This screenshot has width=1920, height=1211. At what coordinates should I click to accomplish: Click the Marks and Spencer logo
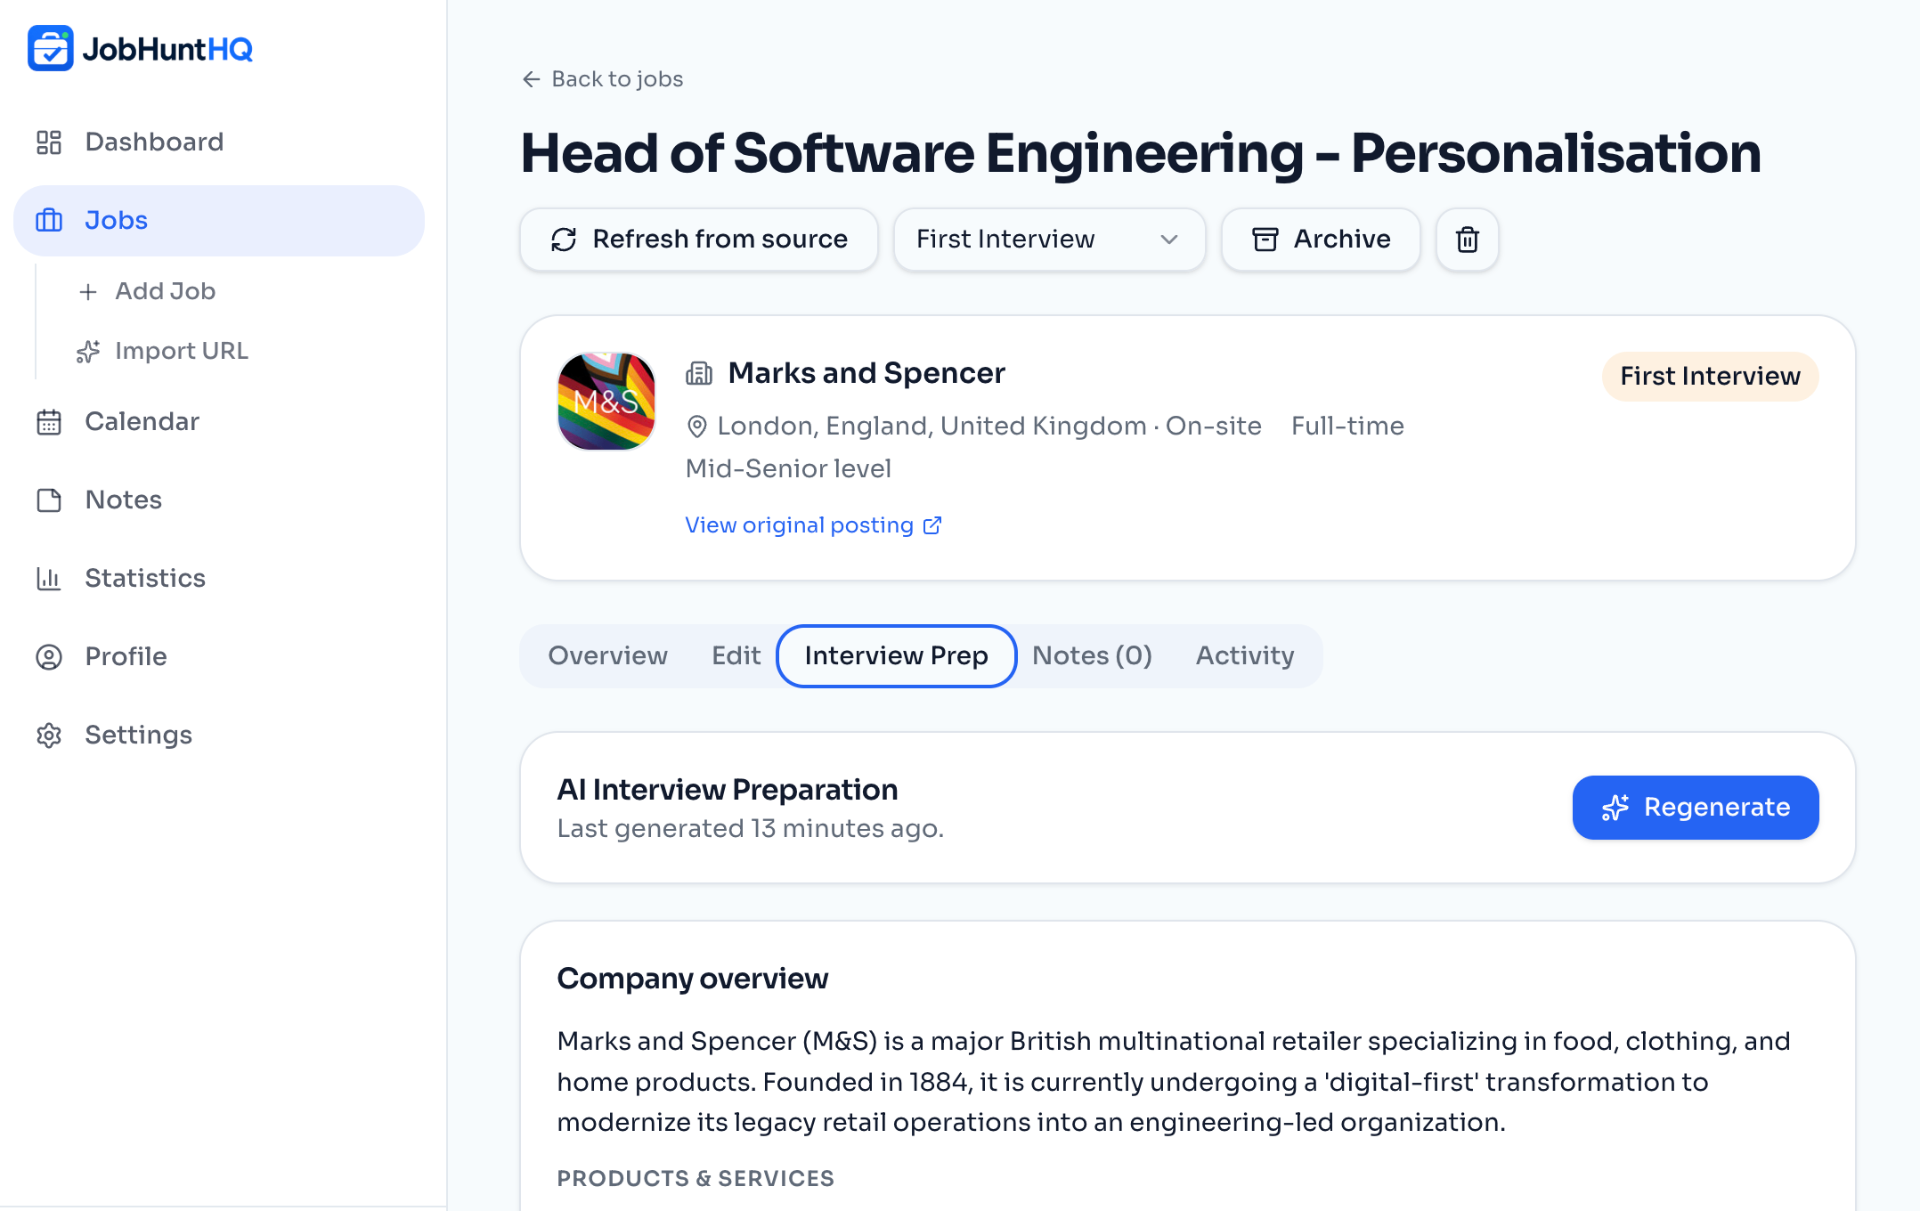(606, 401)
